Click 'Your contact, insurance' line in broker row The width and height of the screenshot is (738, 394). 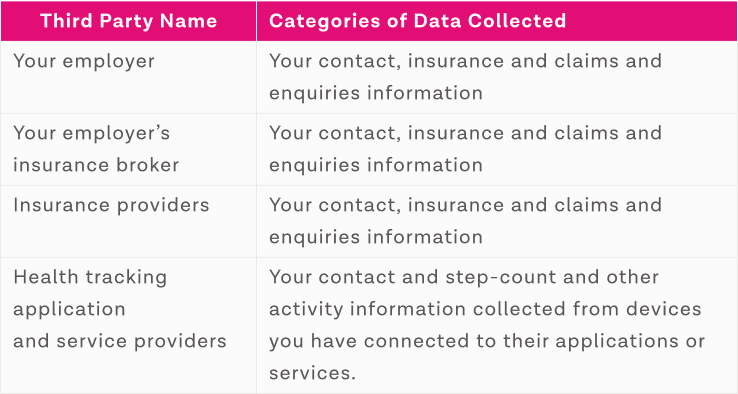pyautogui.click(x=465, y=134)
